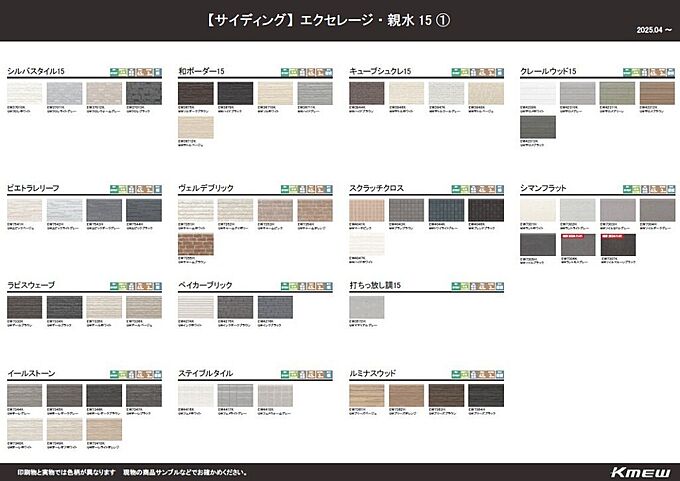Select the blue-gray swatch under ベイカーブリック
Image resolution: width=680 pixels, height=481 pixels.
pyautogui.click(x=275, y=308)
